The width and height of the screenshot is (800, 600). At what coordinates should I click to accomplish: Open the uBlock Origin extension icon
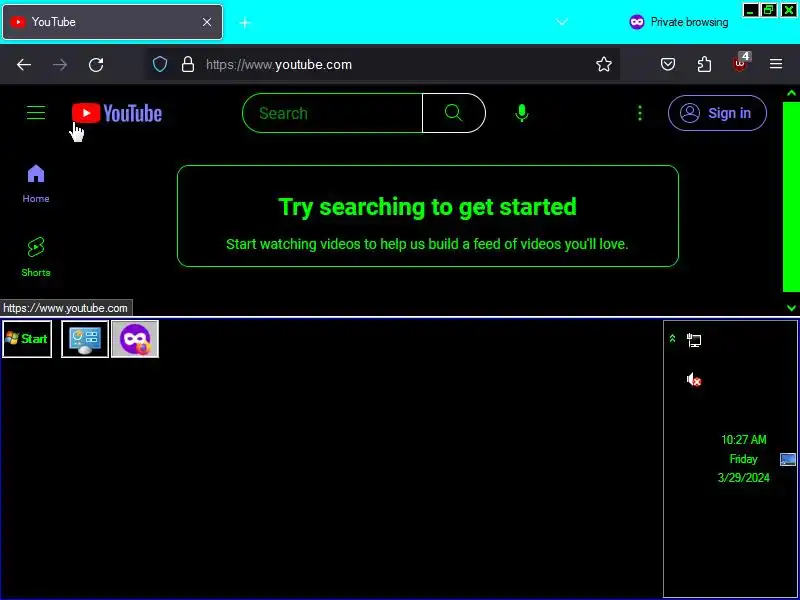[x=741, y=62]
